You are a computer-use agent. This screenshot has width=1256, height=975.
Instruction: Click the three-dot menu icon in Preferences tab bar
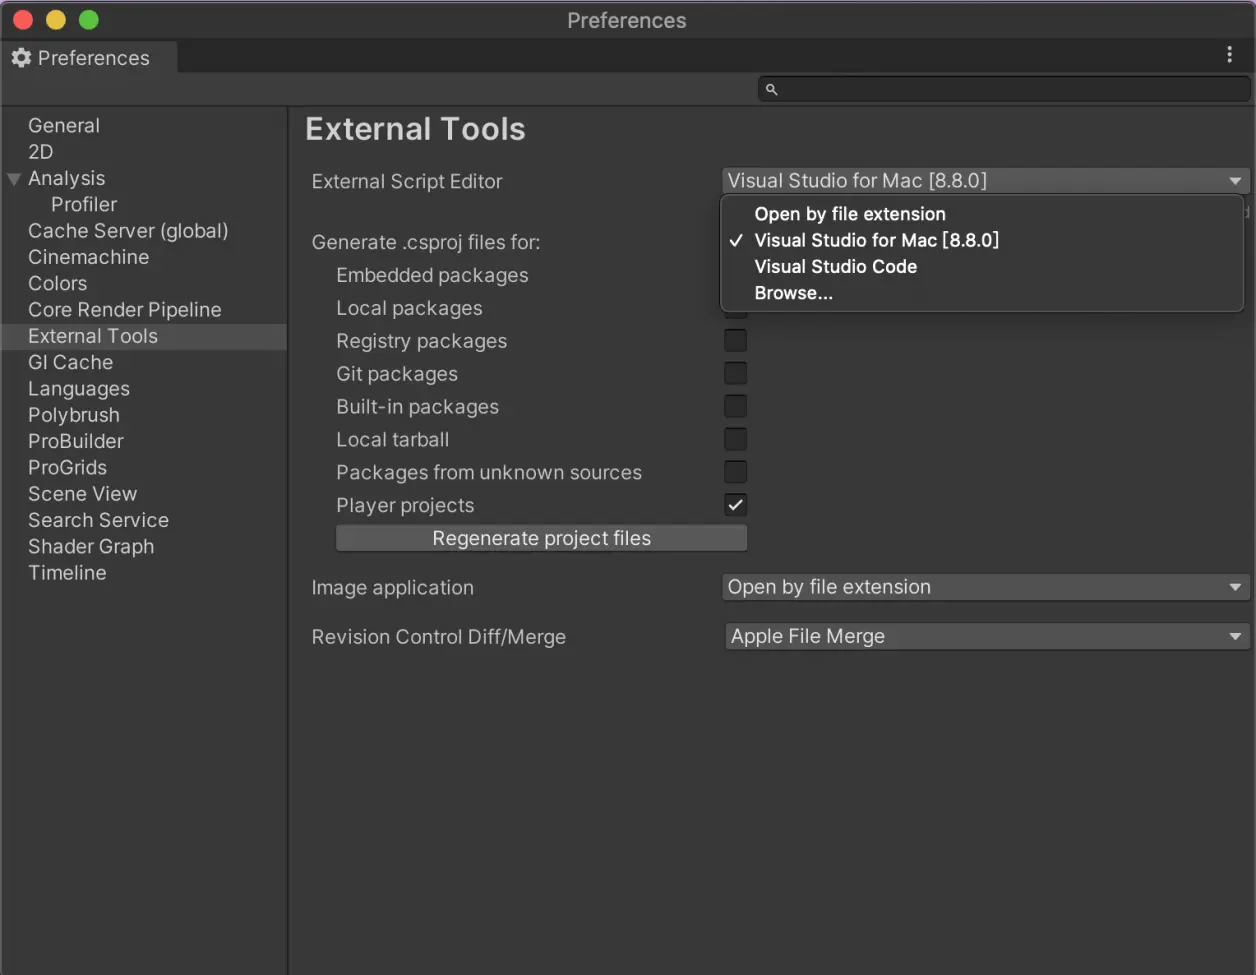(x=1229, y=55)
